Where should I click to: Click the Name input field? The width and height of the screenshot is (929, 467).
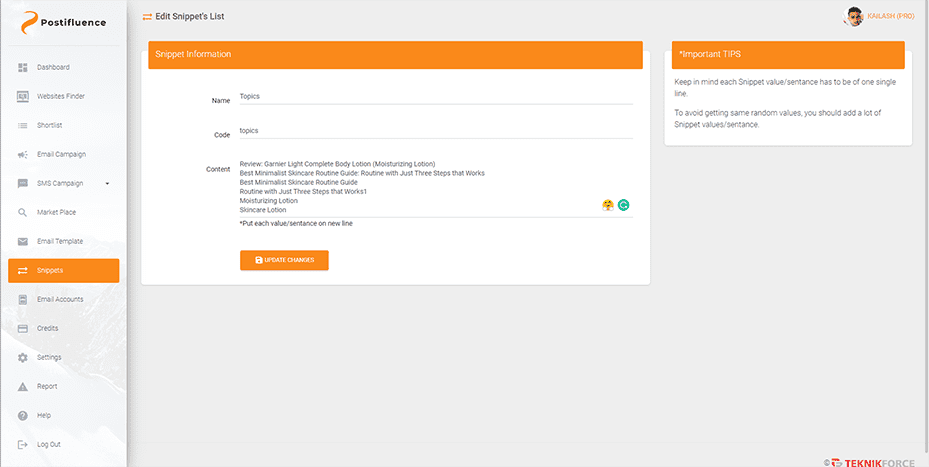[x=435, y=97]
